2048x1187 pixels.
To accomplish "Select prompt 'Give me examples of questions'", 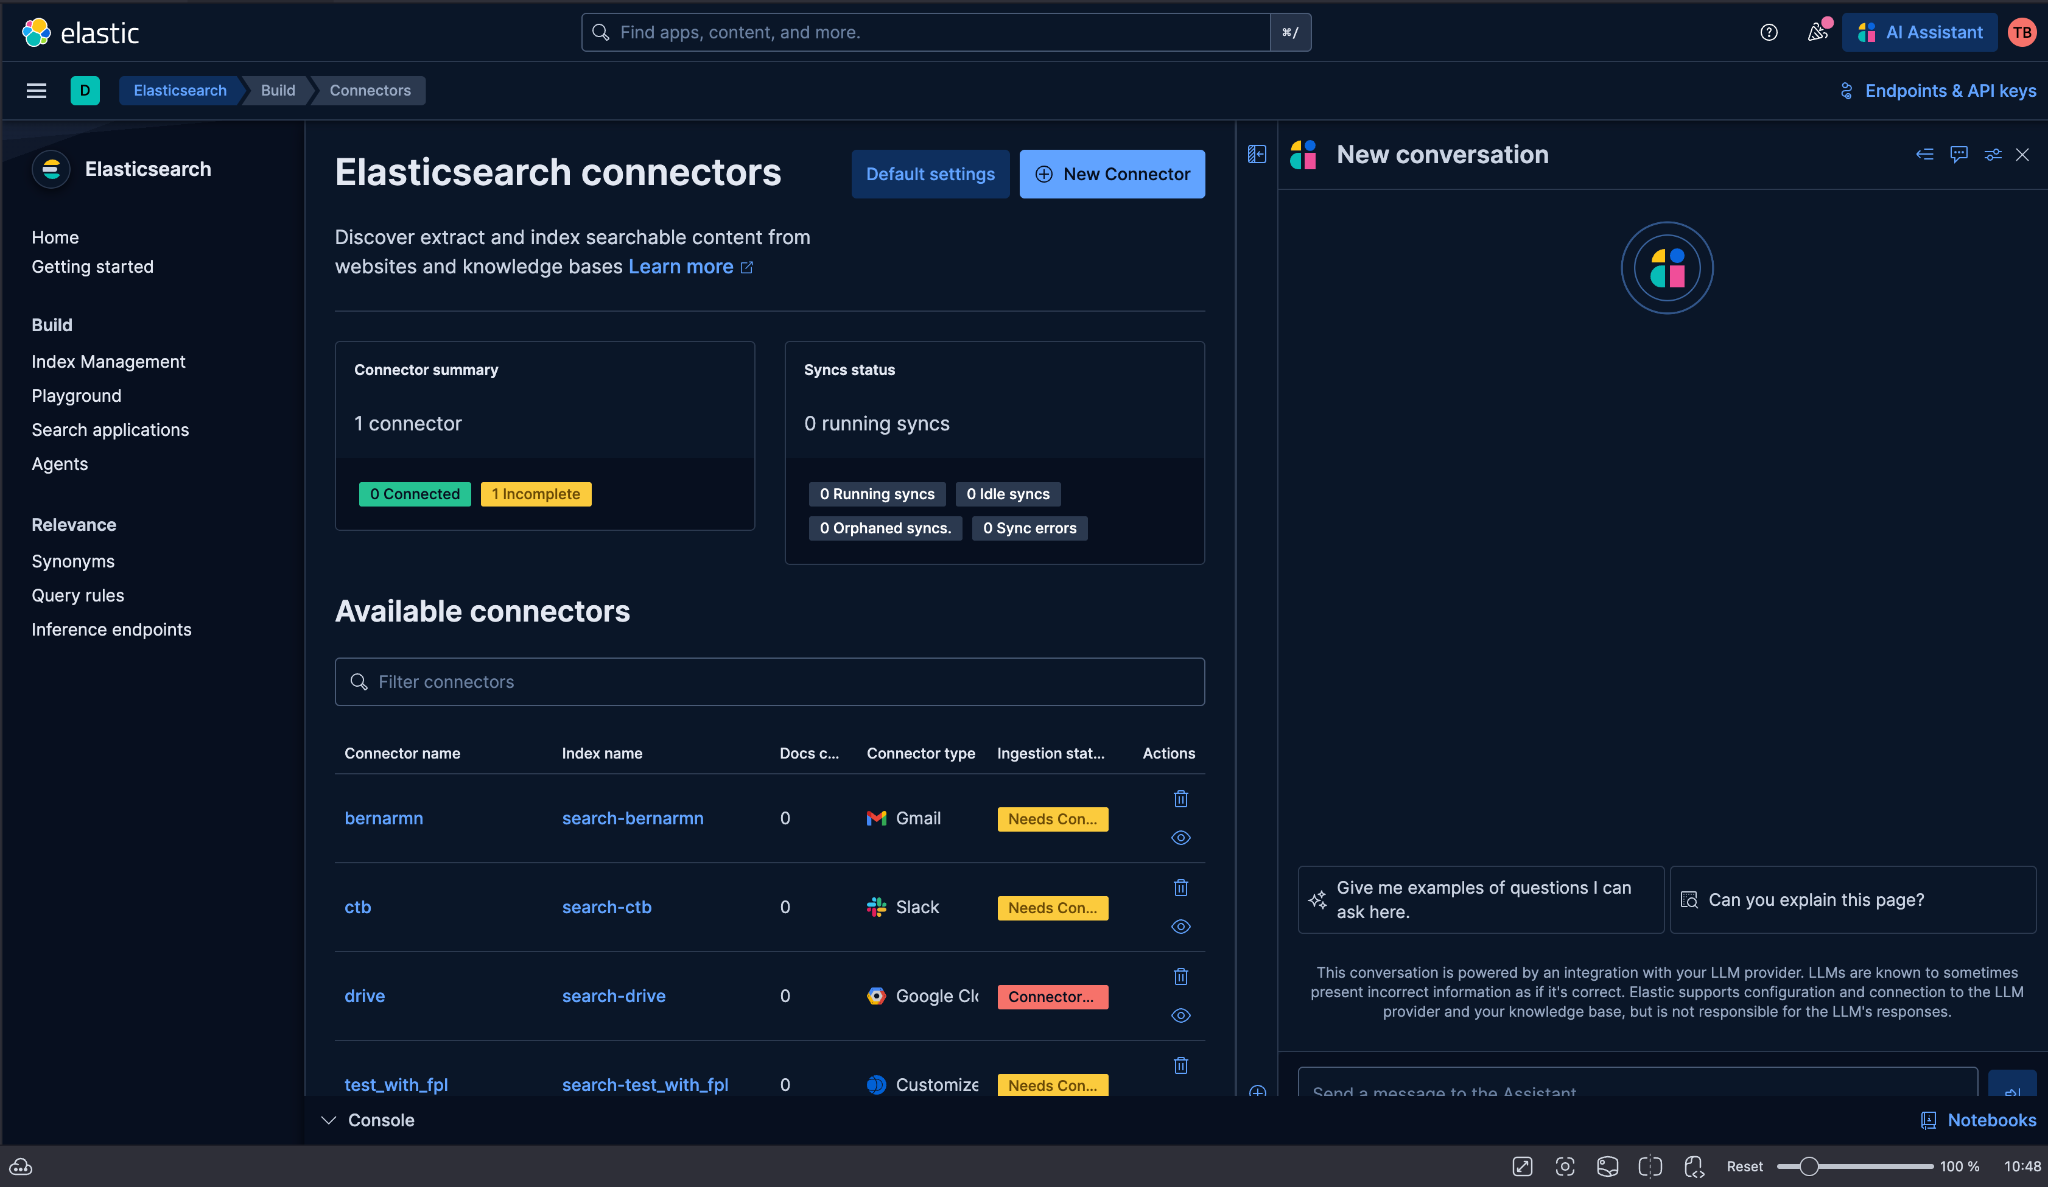I will tap(1481, 900).
